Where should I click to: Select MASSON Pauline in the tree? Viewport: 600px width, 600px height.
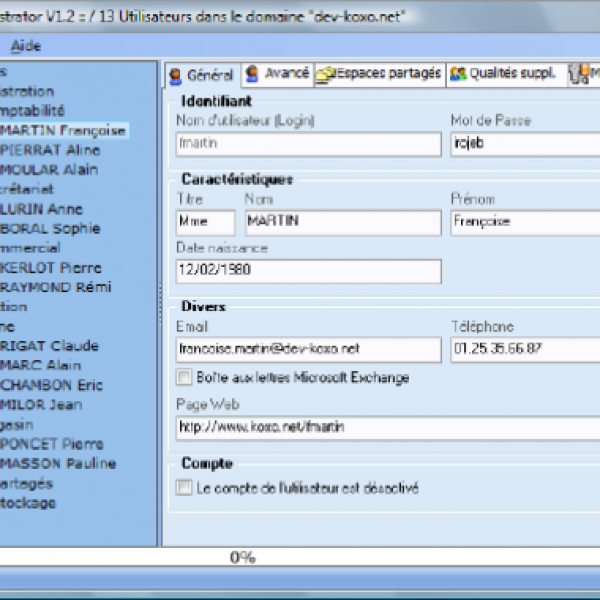[58, 463]
